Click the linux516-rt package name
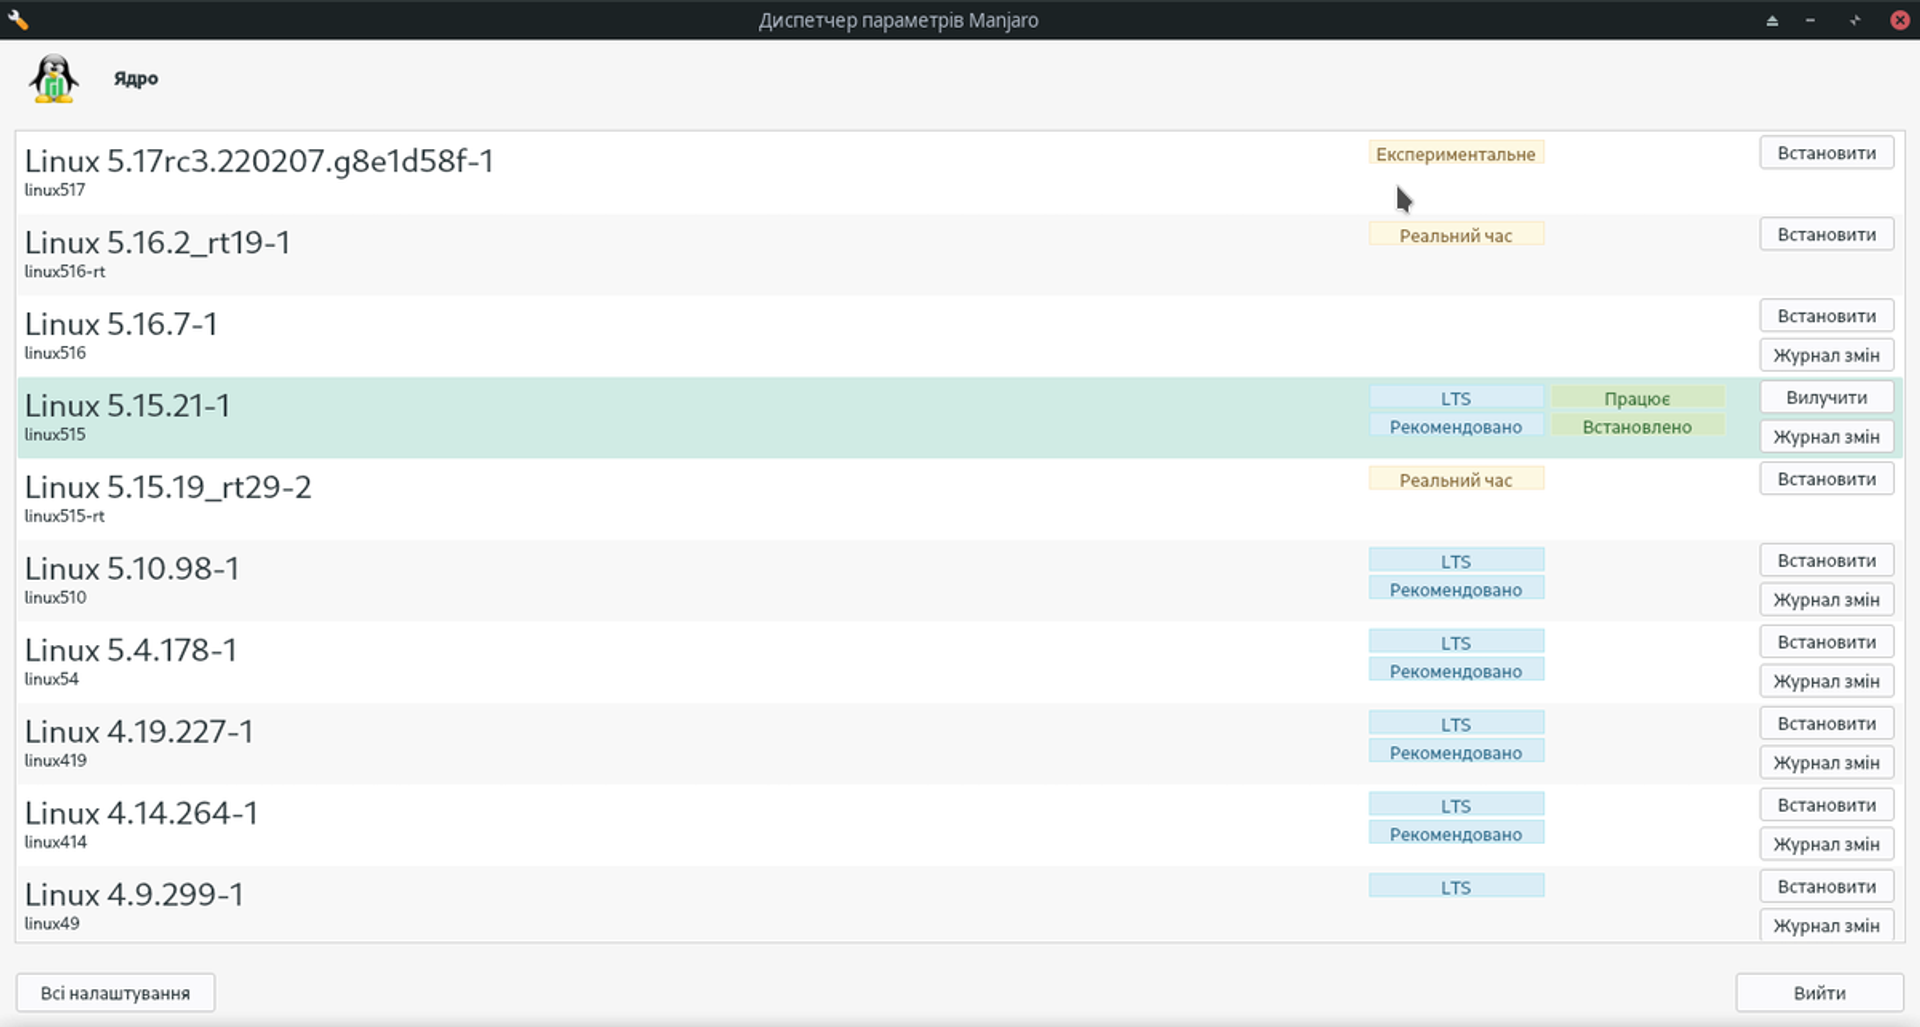 (x=65, y=272)
